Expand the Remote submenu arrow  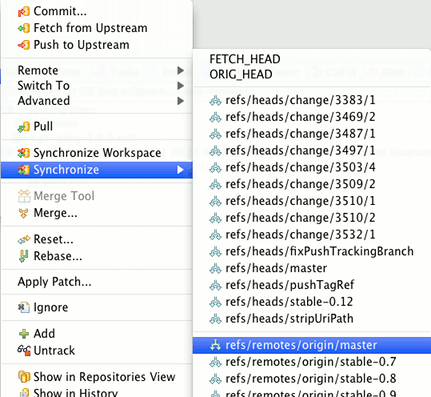(x=180, y=70)
